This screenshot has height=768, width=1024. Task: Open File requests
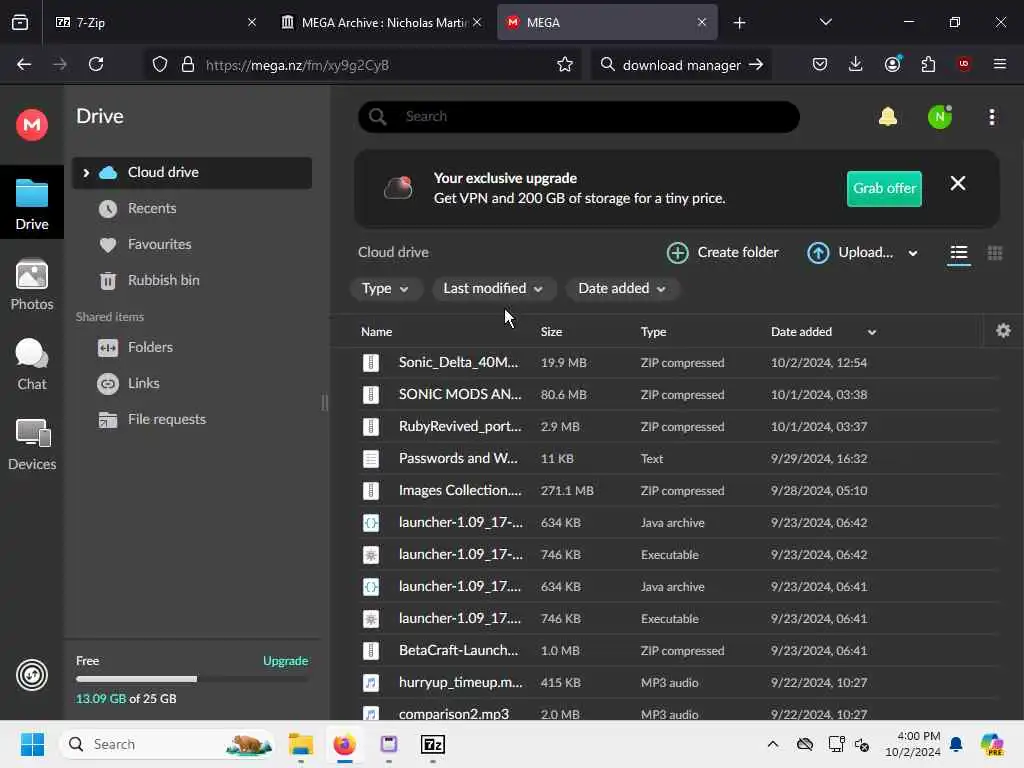coord(167,419)
